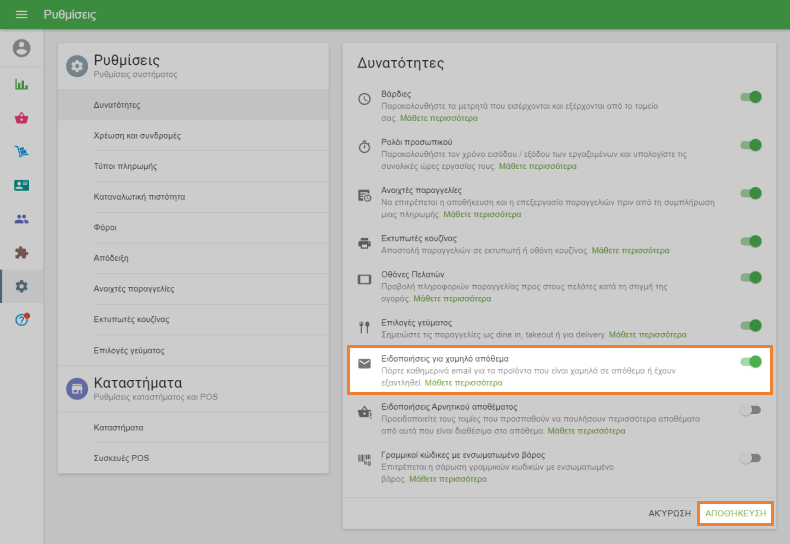This screenshot has width=790, height=544.
Task: Open the customers people icon
Action: pyautogui.click(x=21, y=219)
